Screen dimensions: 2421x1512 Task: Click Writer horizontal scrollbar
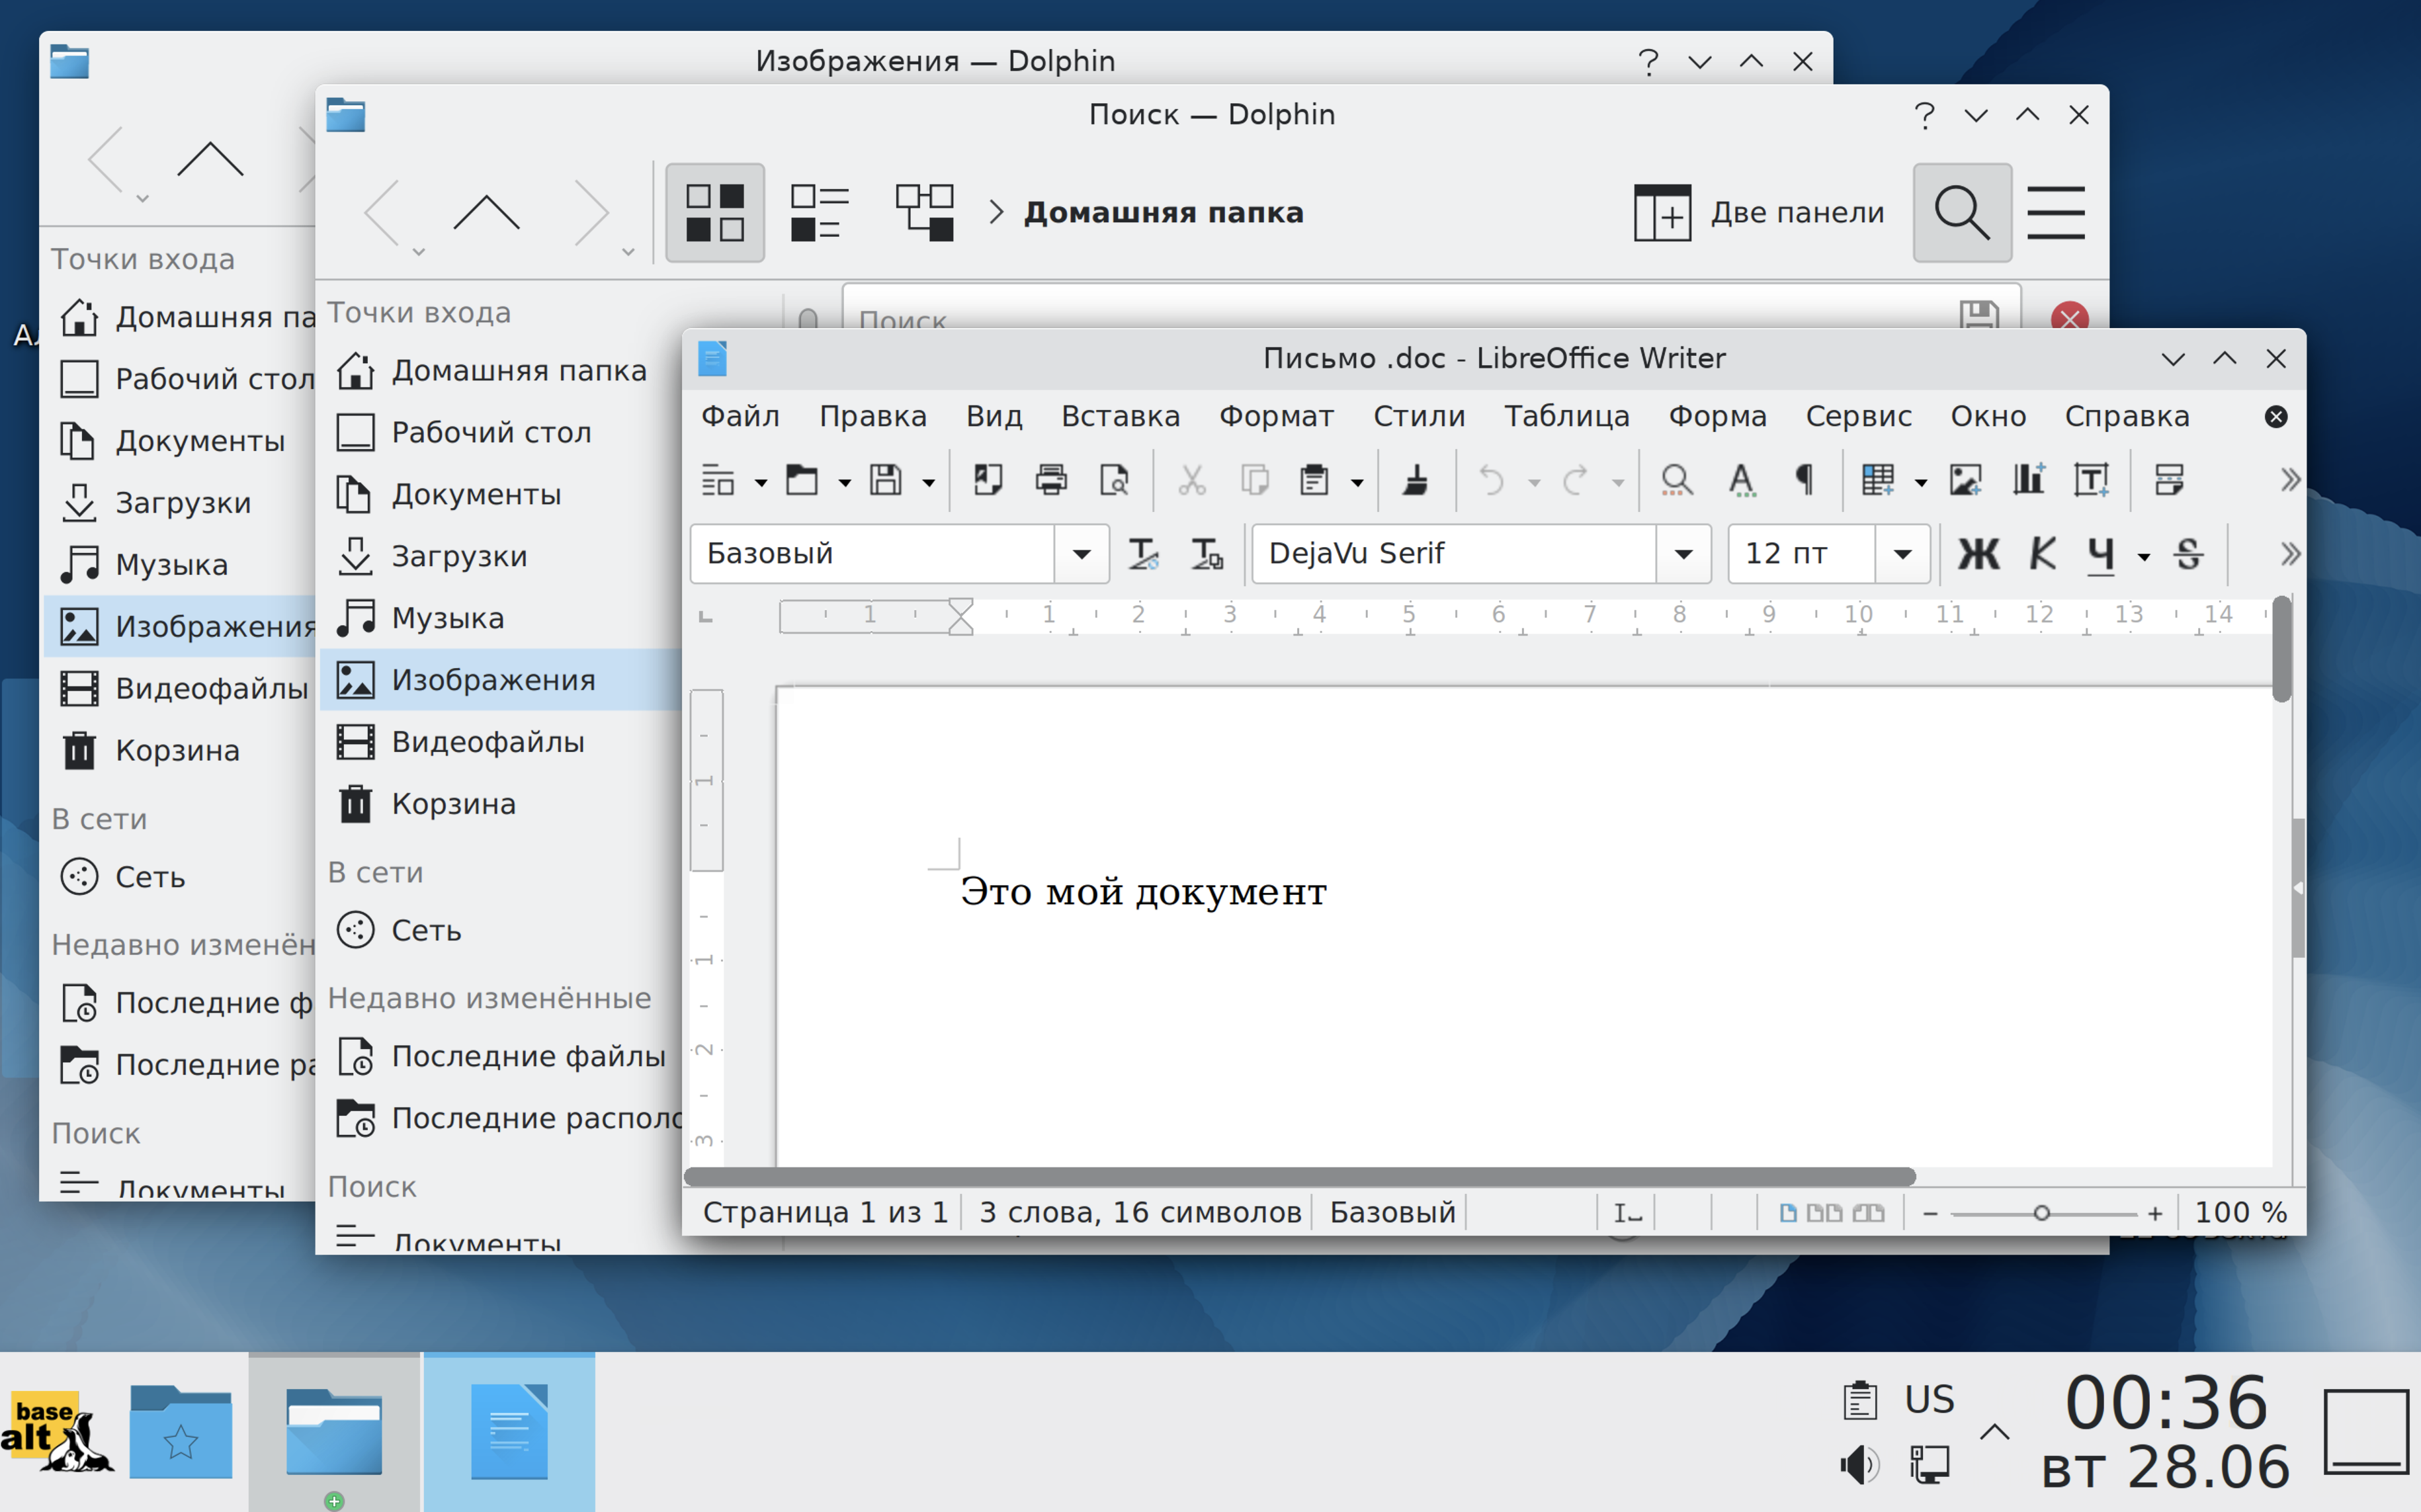click(x=1300, y=1177)
